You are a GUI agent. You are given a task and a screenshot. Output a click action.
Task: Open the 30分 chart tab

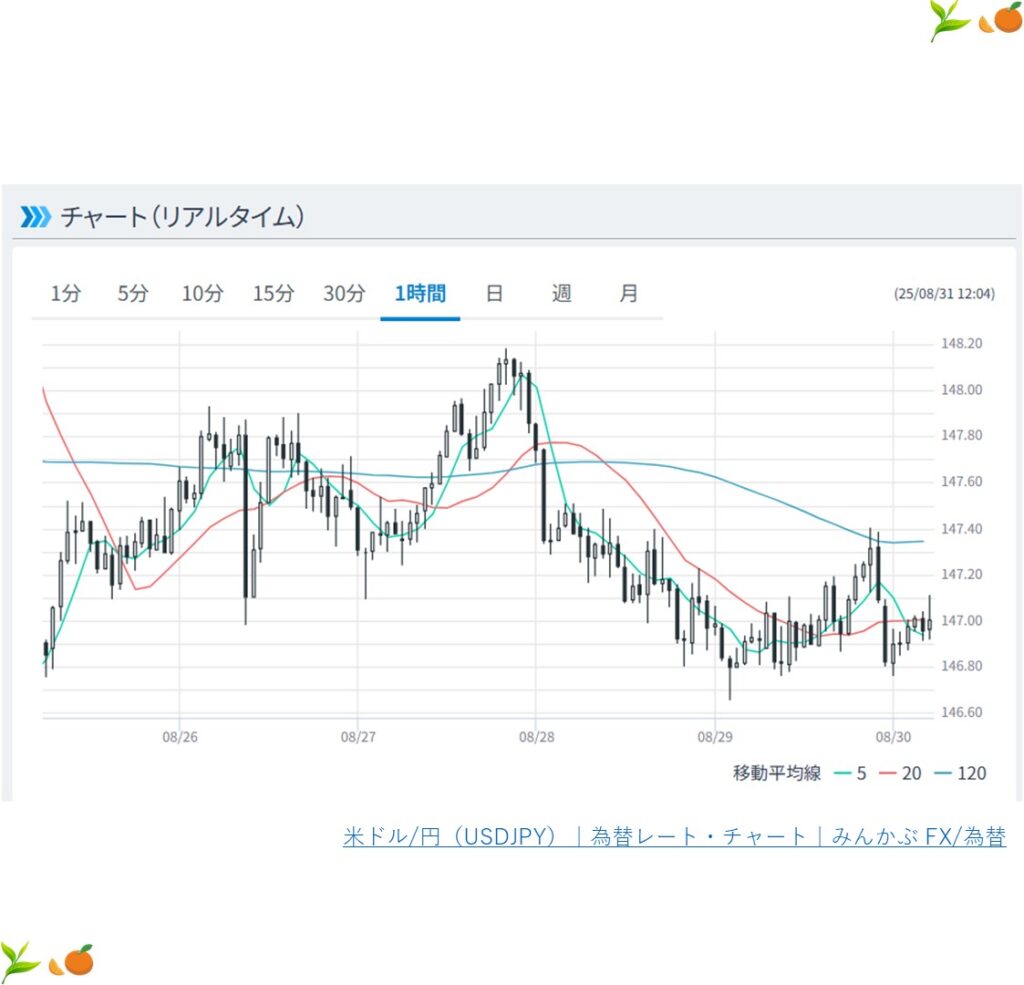(x=344, y=293)
